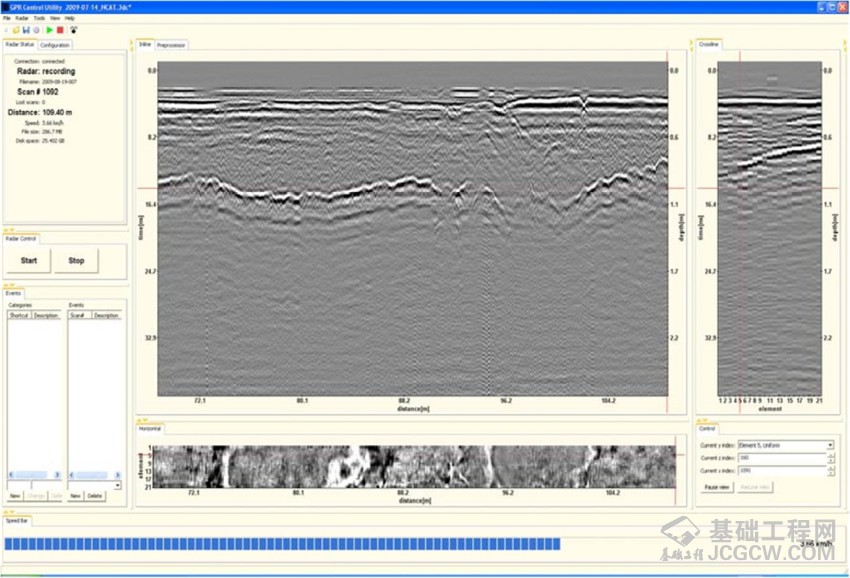Click the Stop radar button
Screen dimensions: 850x578
point(76,261)
